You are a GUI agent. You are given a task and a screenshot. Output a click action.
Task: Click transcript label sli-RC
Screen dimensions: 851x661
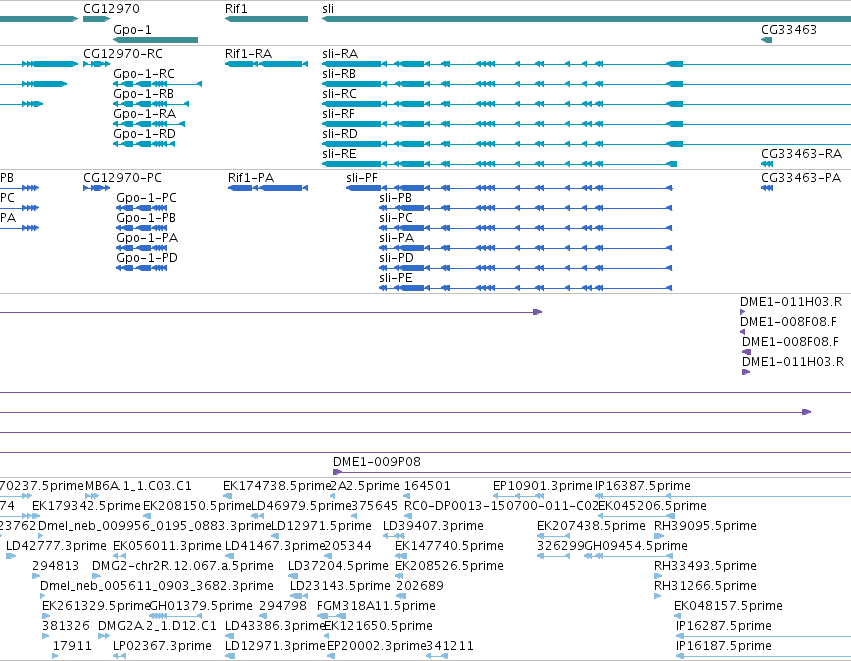click(339, 94)
